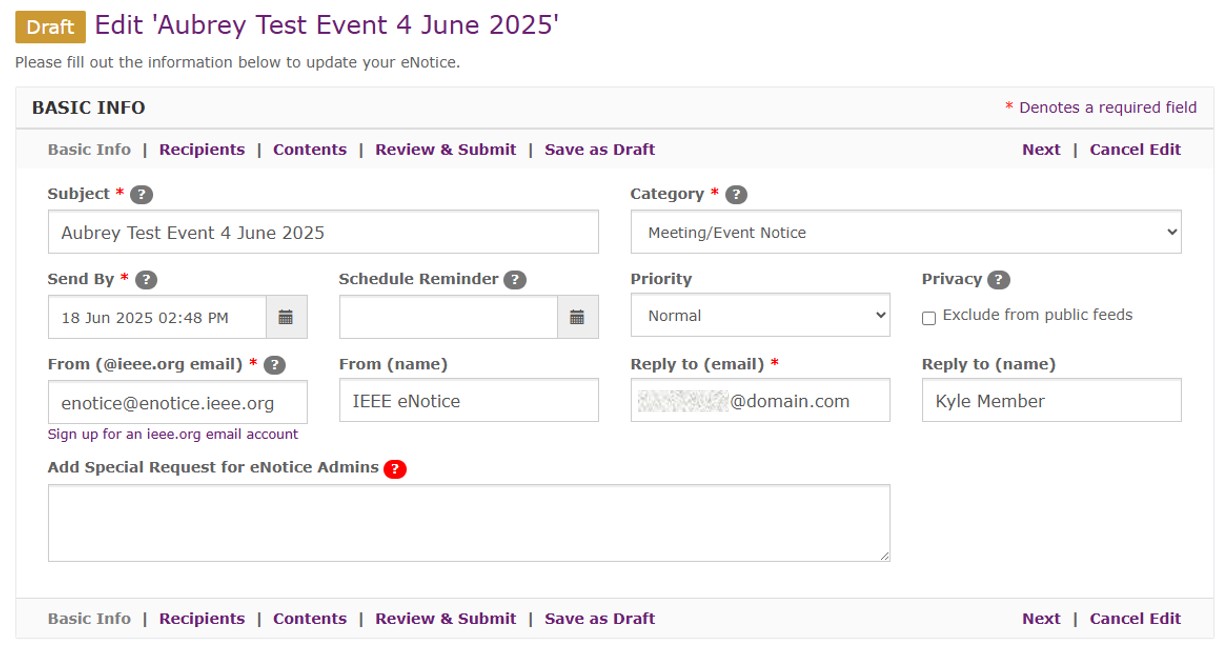
Task: Open the top Review & Submit step
Action: tap(446, 149)
